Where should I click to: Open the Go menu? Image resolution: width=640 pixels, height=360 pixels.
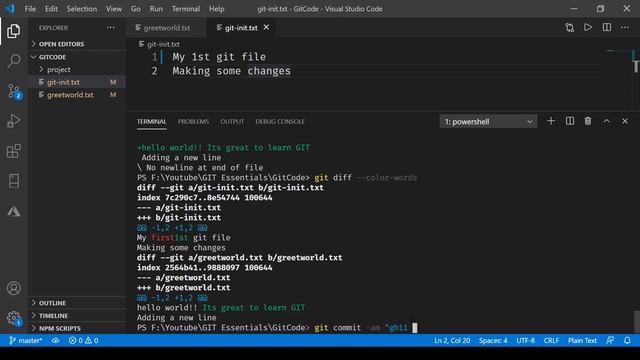pyautogui.click(x=136, y=9)
